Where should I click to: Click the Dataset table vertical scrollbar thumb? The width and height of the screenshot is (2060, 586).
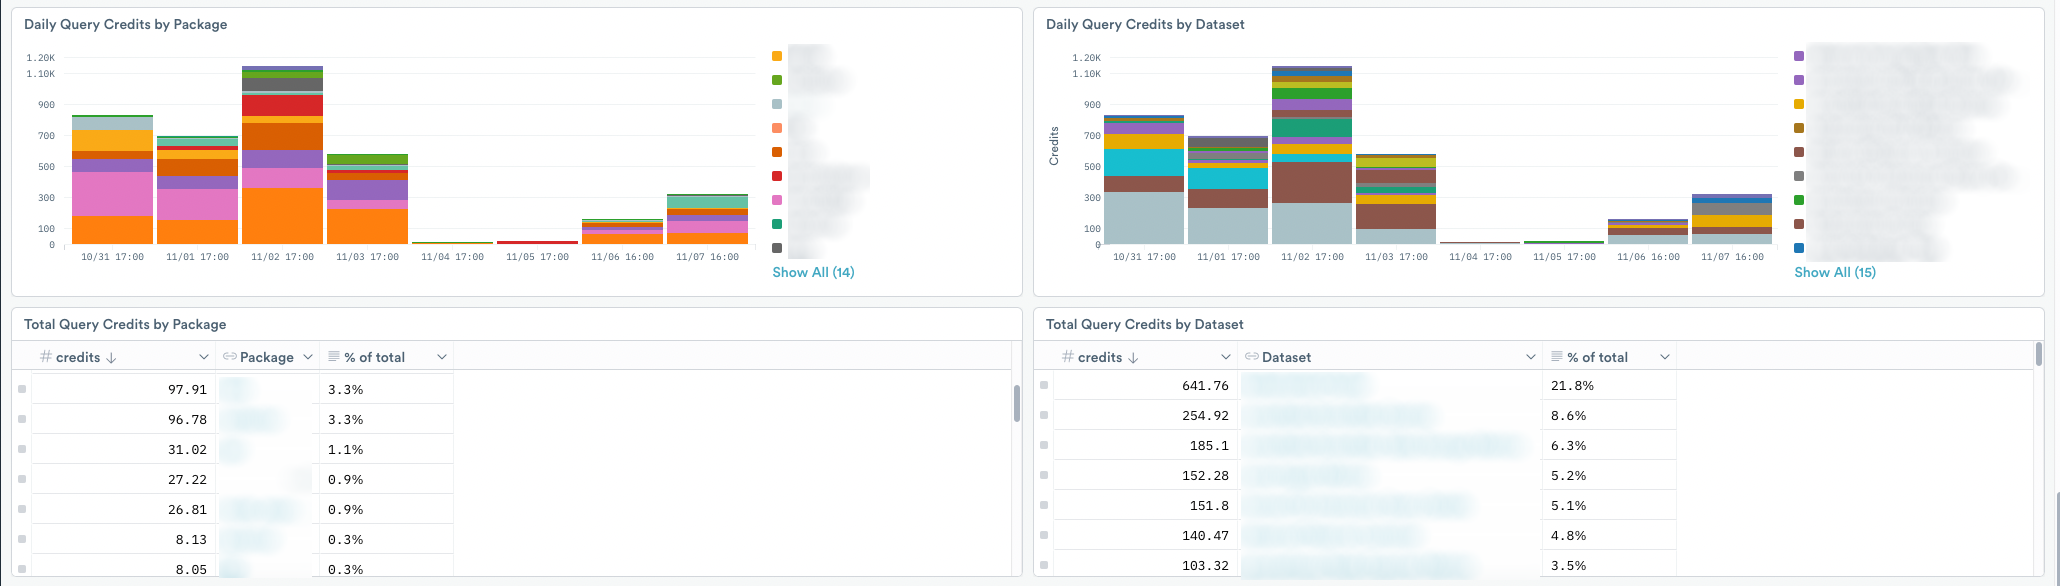(2039, 354)
